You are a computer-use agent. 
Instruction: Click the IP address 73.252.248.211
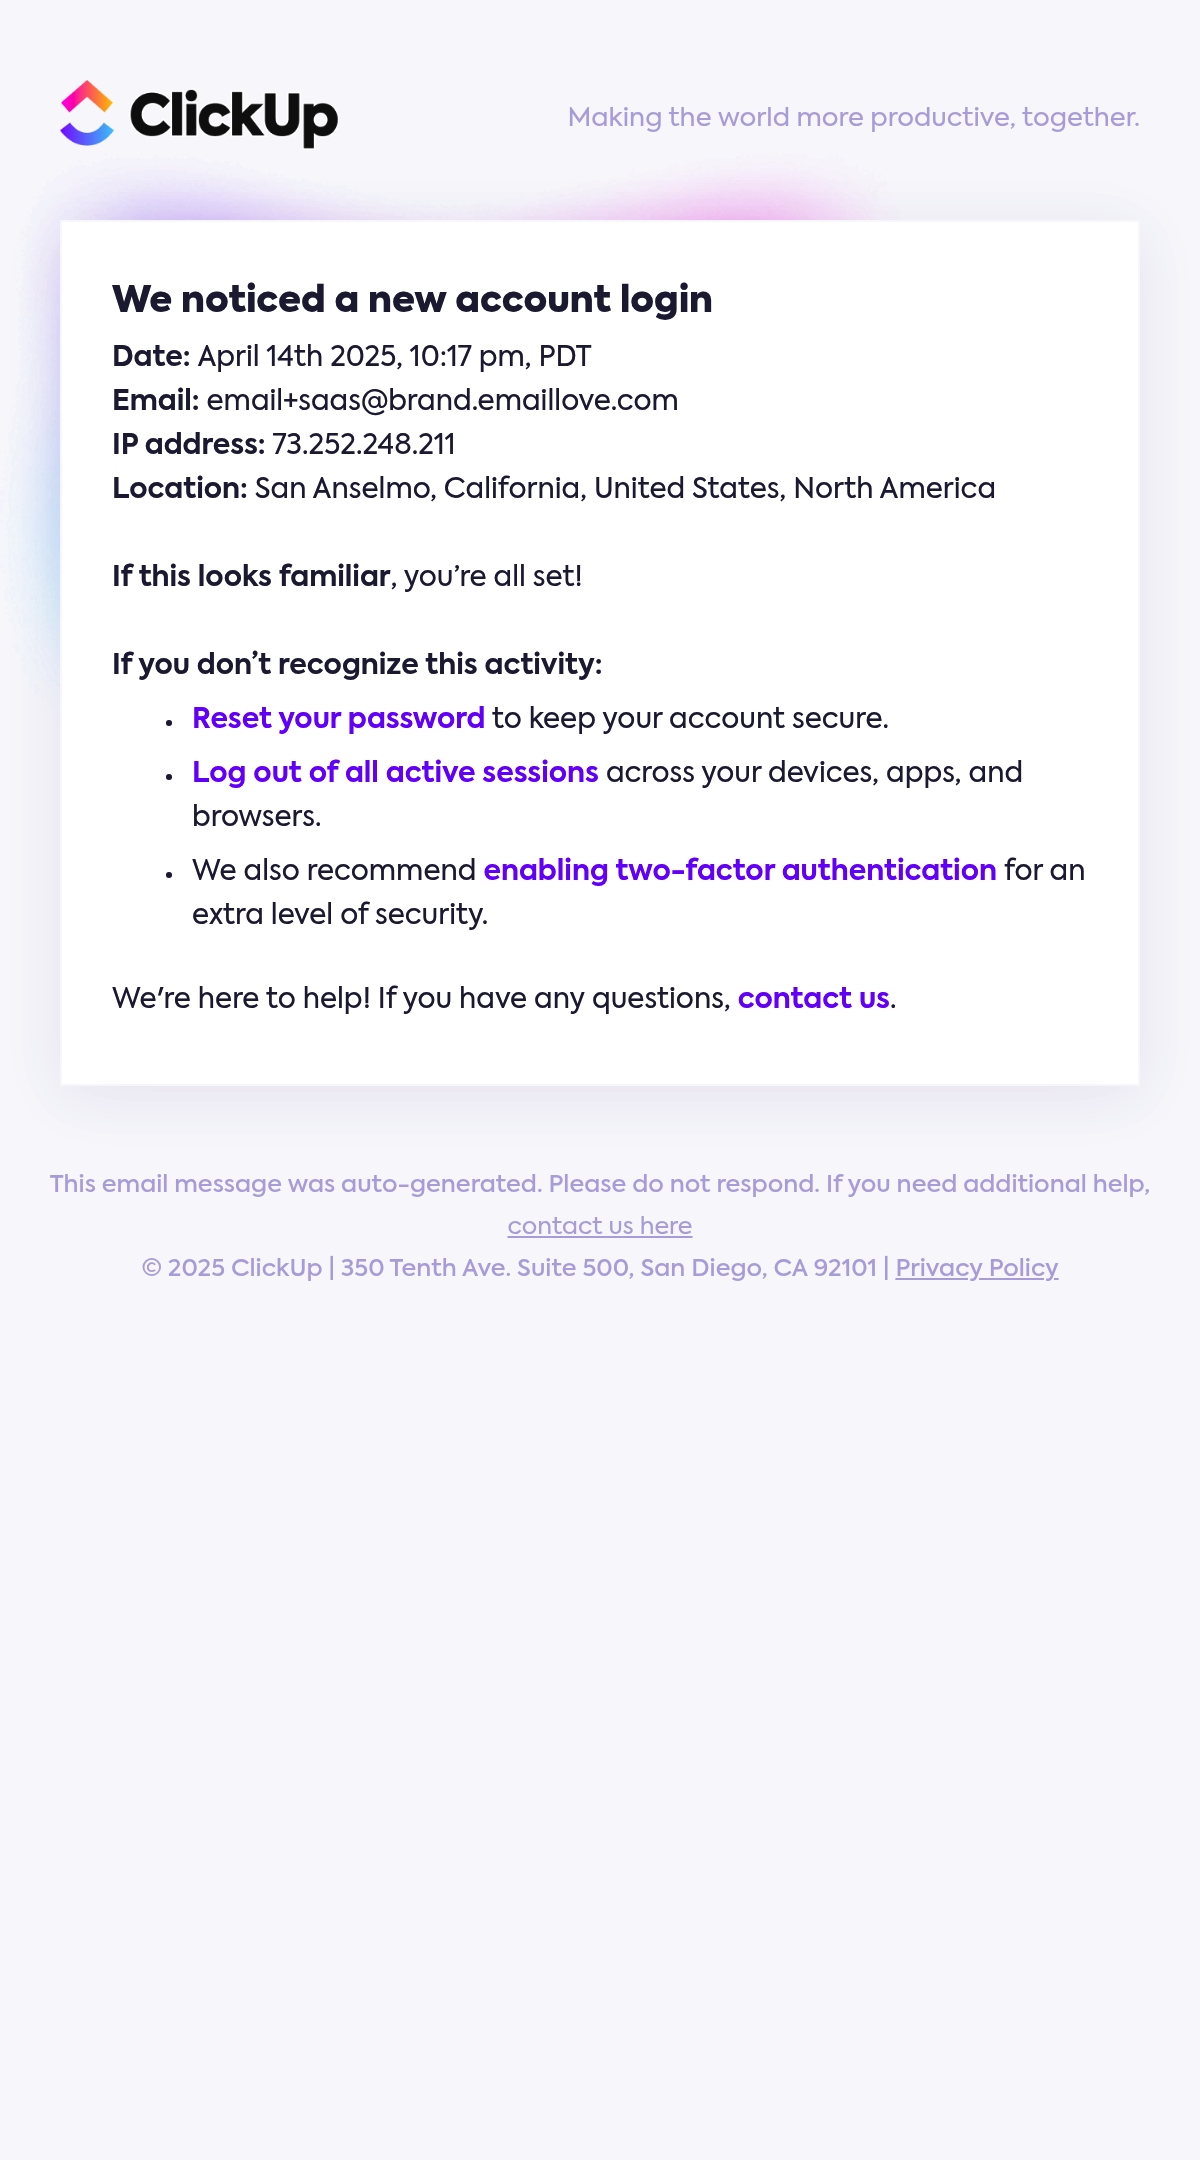[x=363, y=444]
